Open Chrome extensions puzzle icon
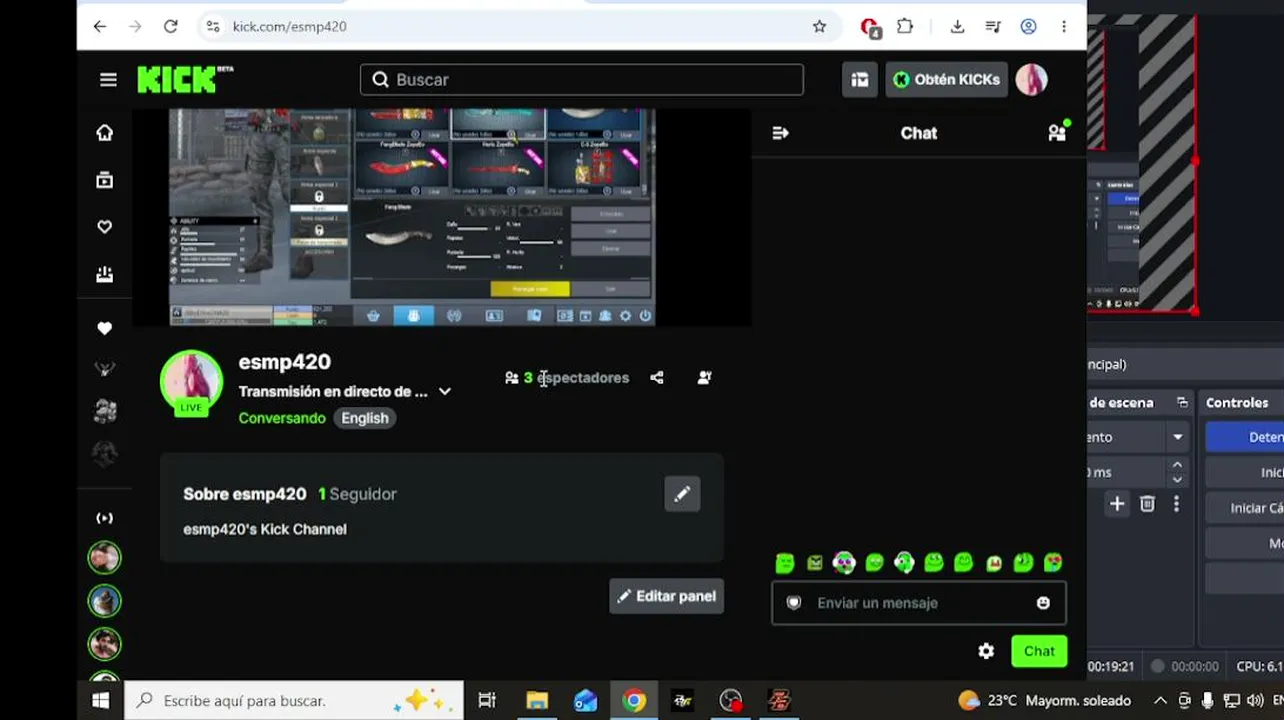This screenshot has height=720, width=1284. tap(905, 27)
